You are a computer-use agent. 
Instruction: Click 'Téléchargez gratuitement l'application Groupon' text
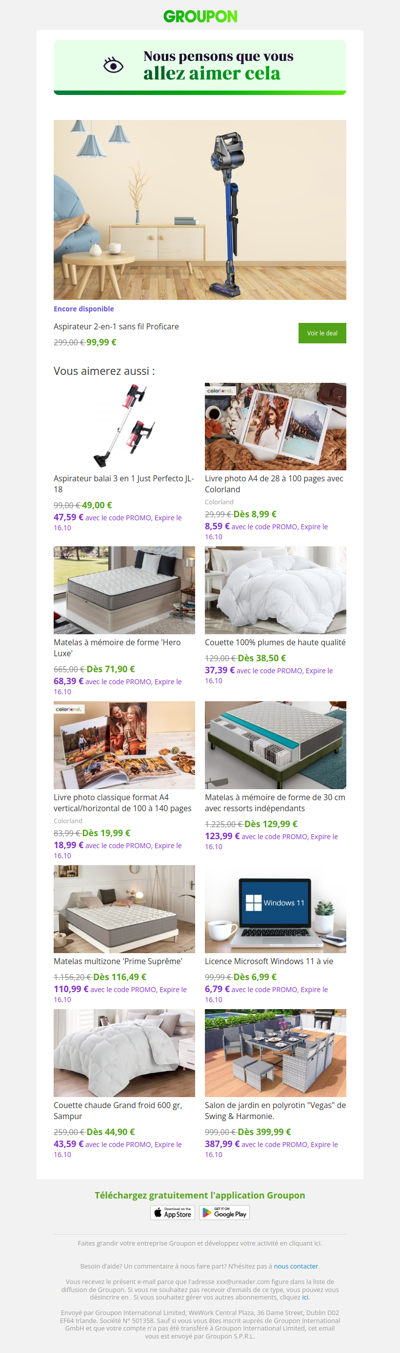[x=200, y=1195]
